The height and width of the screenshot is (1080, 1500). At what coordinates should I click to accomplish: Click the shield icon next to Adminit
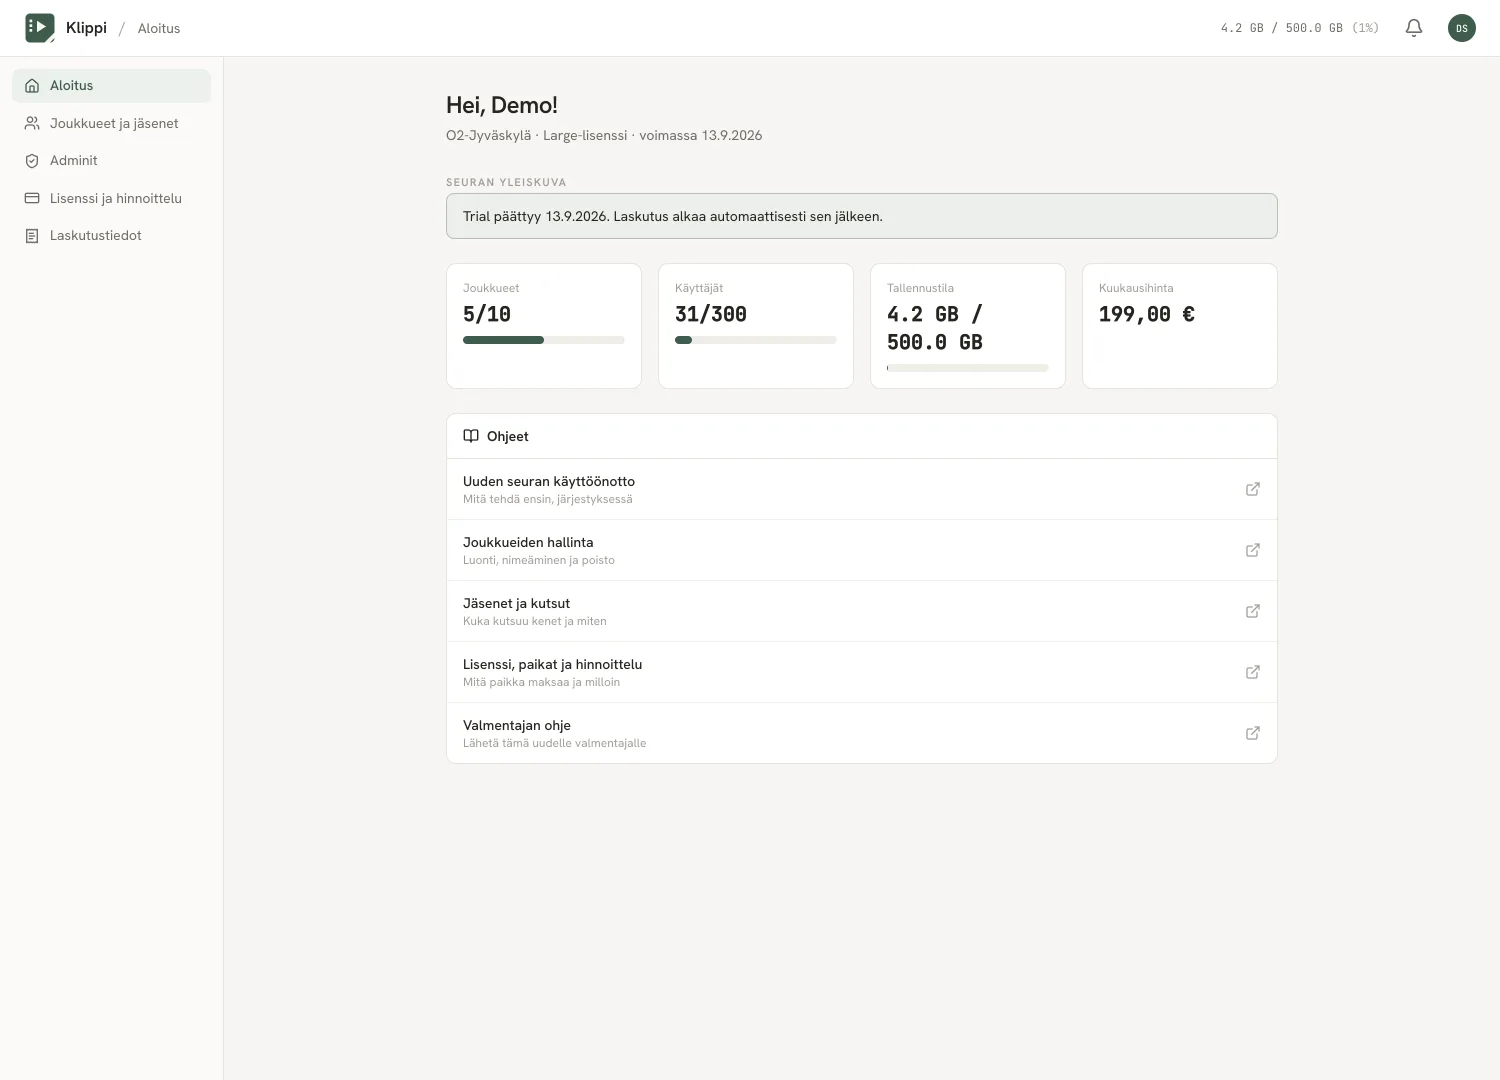32,161
